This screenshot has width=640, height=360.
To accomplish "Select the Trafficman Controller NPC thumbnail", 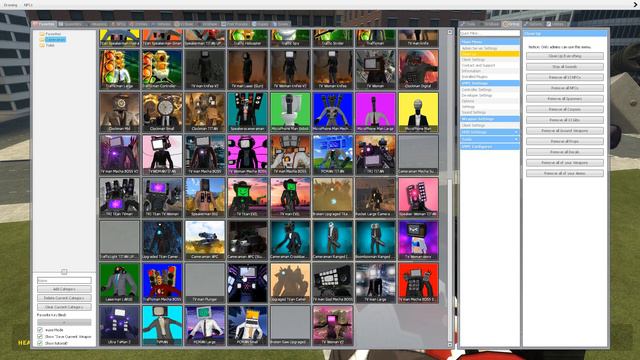I will pos(162,69).
